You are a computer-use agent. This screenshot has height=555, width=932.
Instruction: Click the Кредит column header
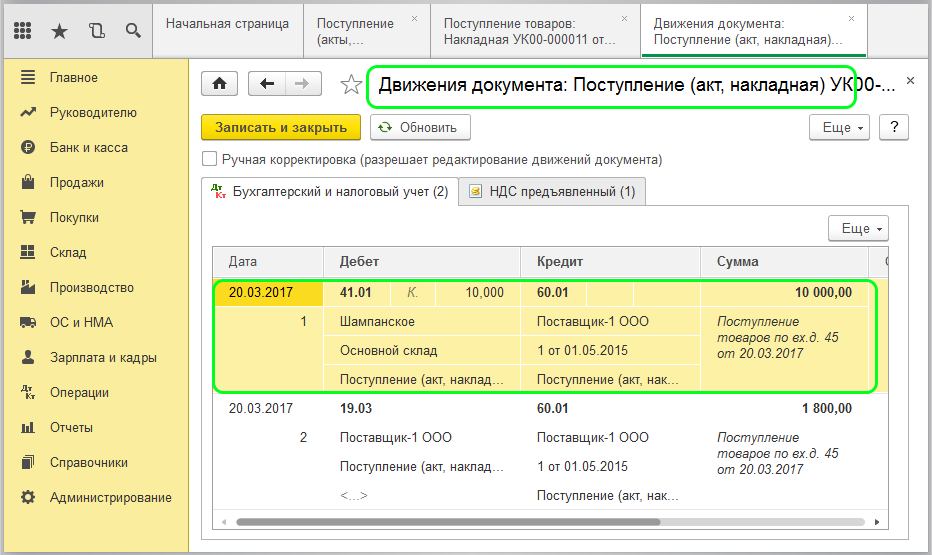[x=610, y=262]
